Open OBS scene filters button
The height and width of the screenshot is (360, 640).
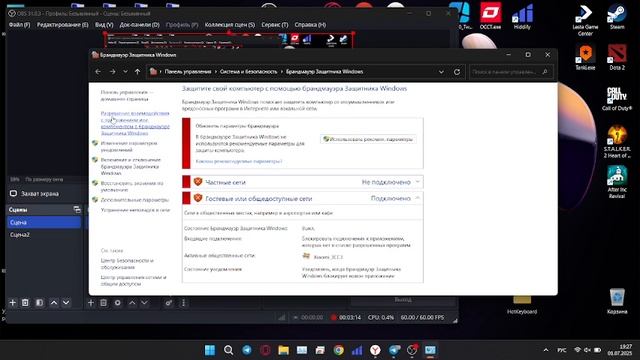[x=39, y=303]
